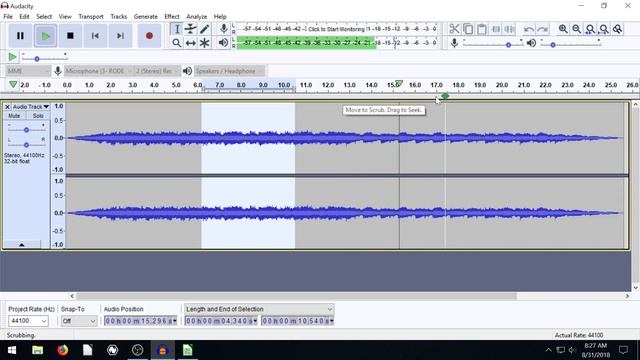
Task: Click the recording volume slider
Action: tap(493, 44)
